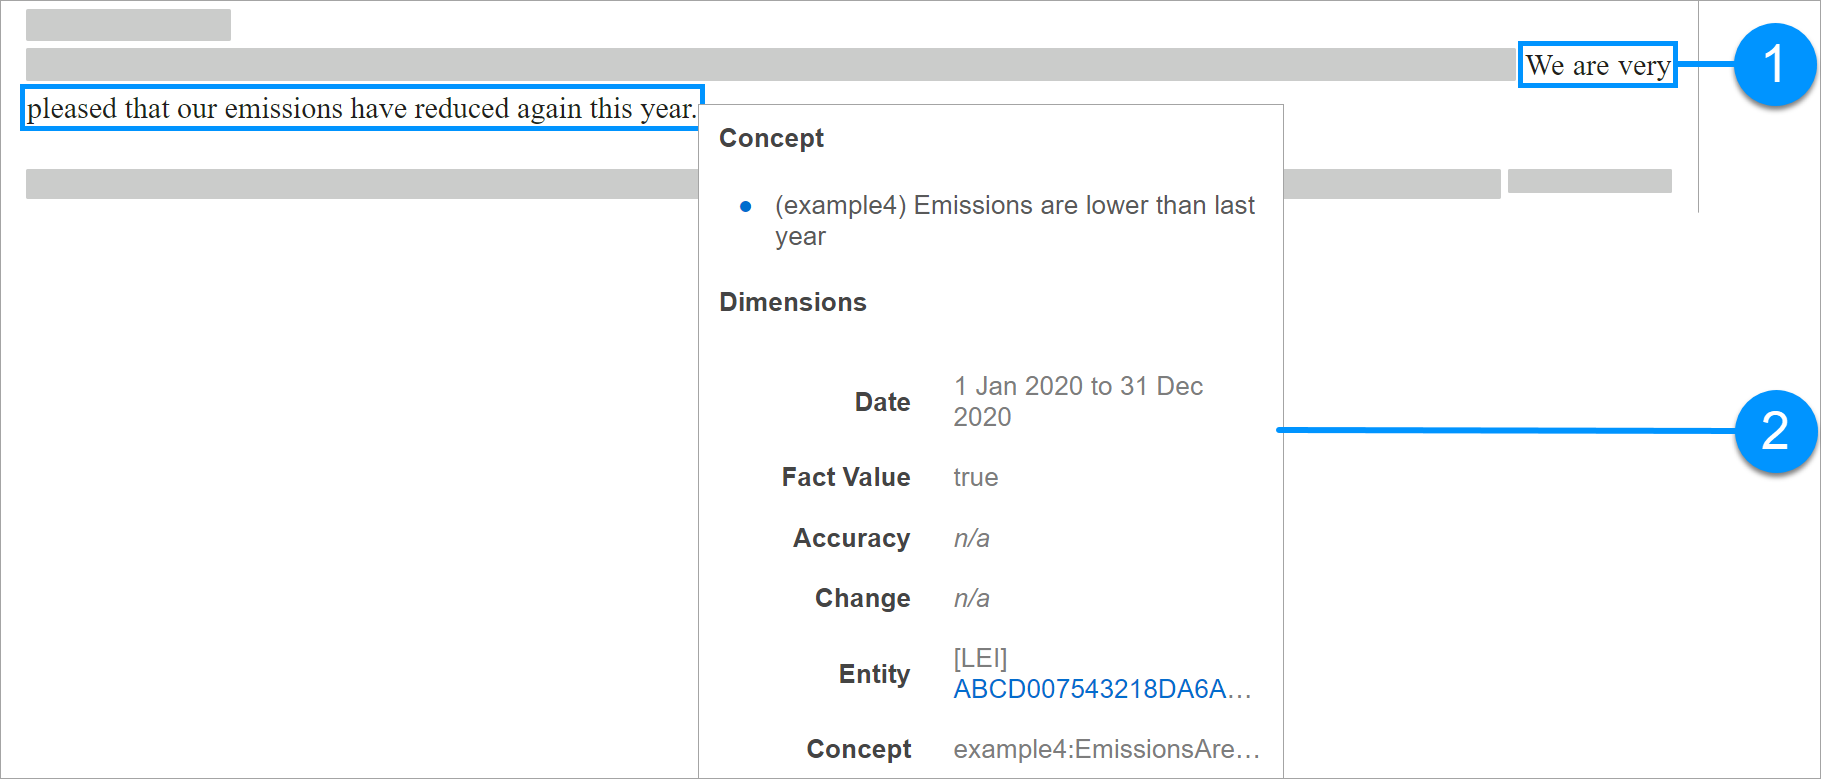Viewport: 1821px width, 779px height.
Task: Click the 'Dimensions' section heading
Action: [x=792, y=302]
